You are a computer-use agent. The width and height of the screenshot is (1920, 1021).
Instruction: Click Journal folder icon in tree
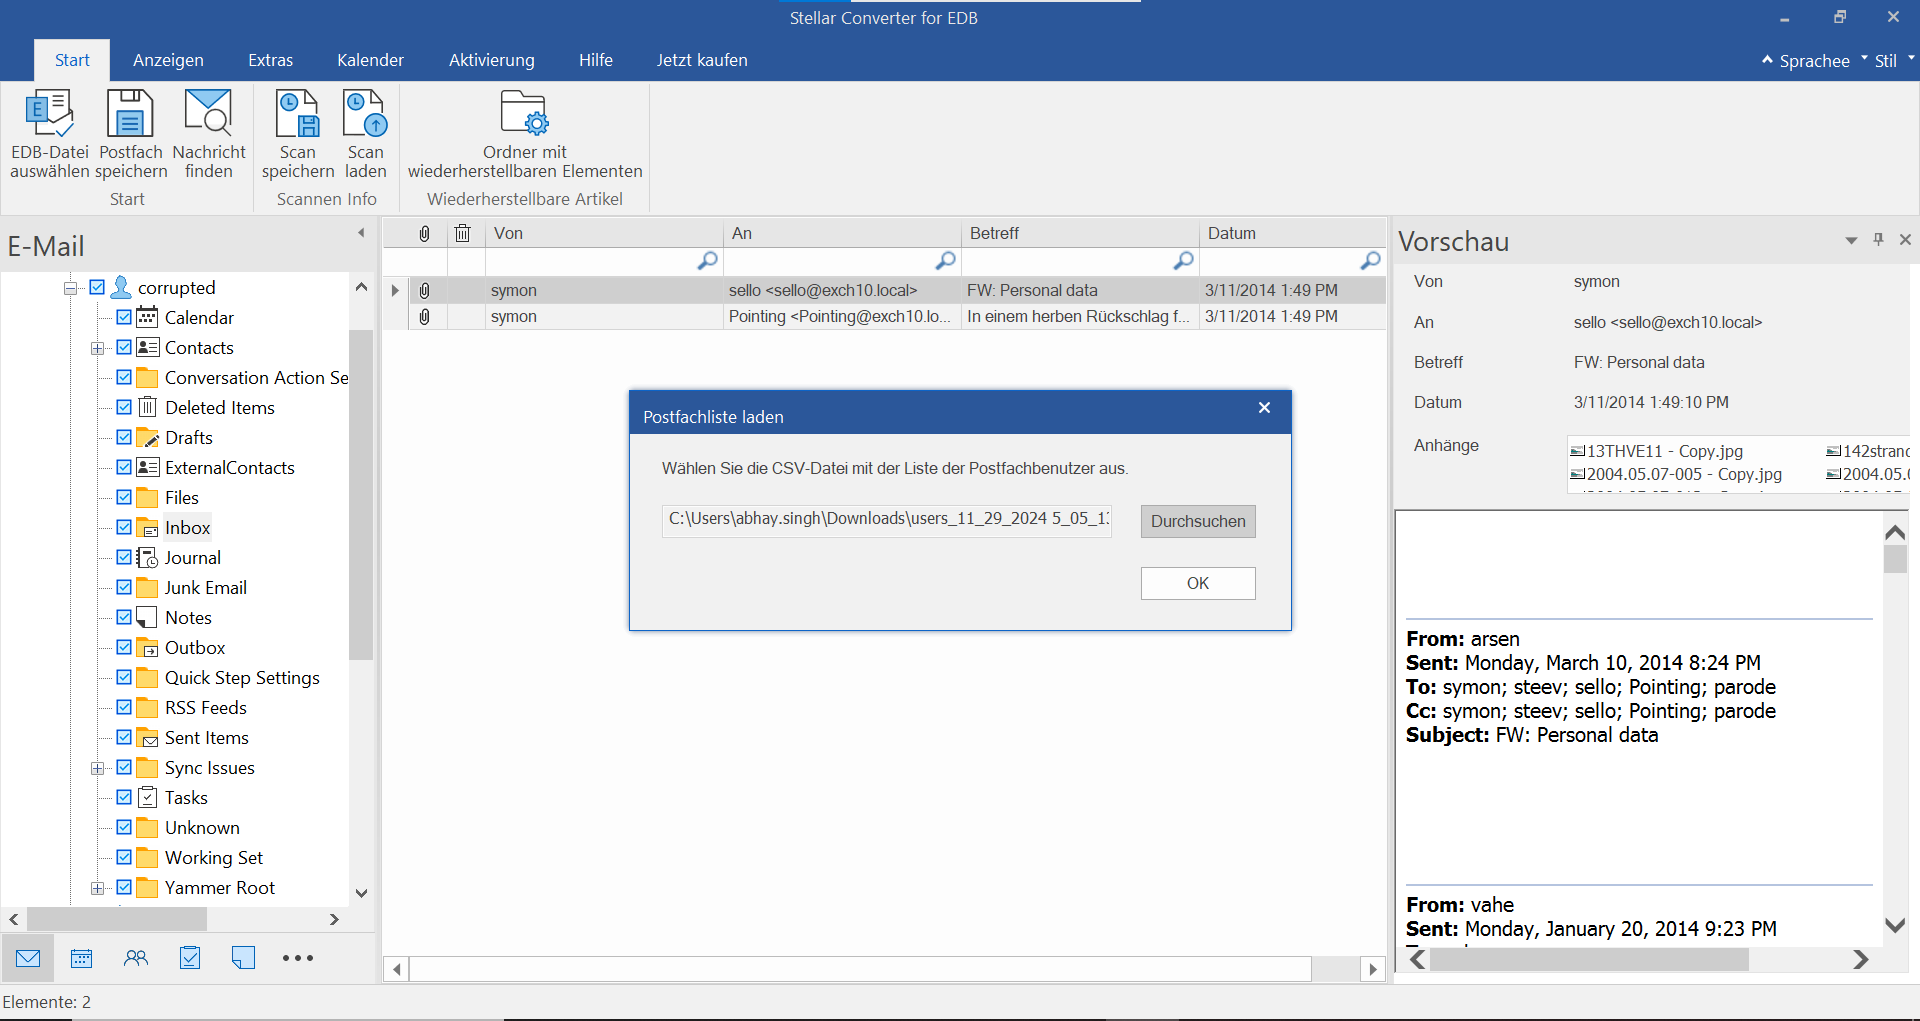pyautogui.click(x=147, y=558)
